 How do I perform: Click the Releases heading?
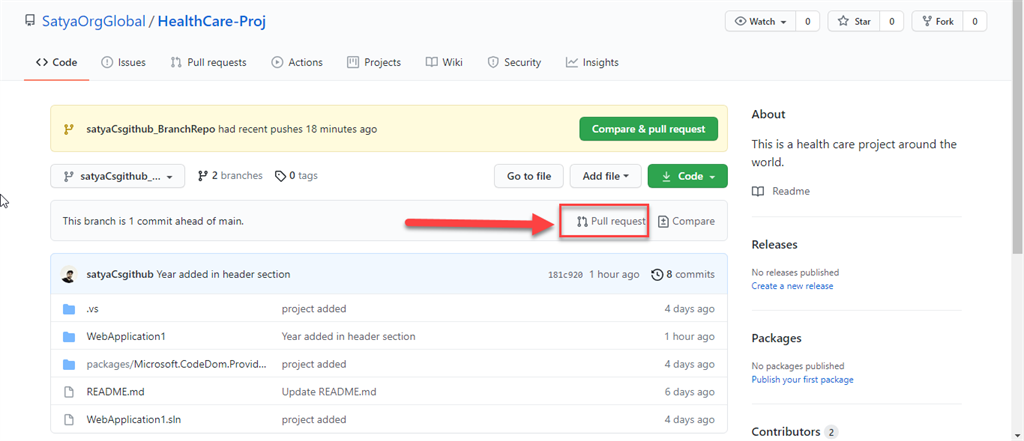tap(775, 245)
